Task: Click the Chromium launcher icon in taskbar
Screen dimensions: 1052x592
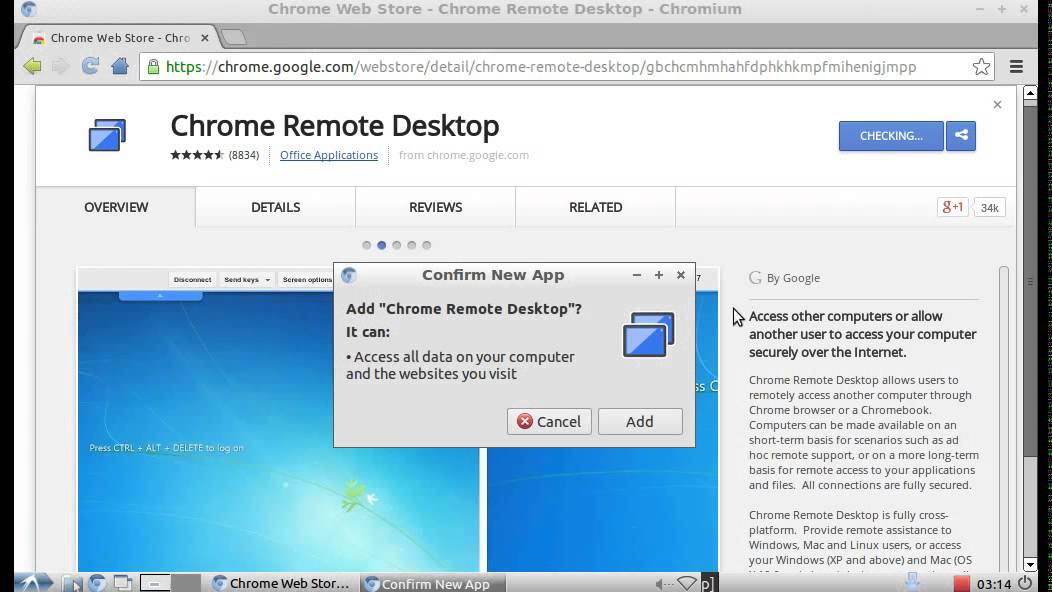Action: pyautogui.click(x=97, y=583)
